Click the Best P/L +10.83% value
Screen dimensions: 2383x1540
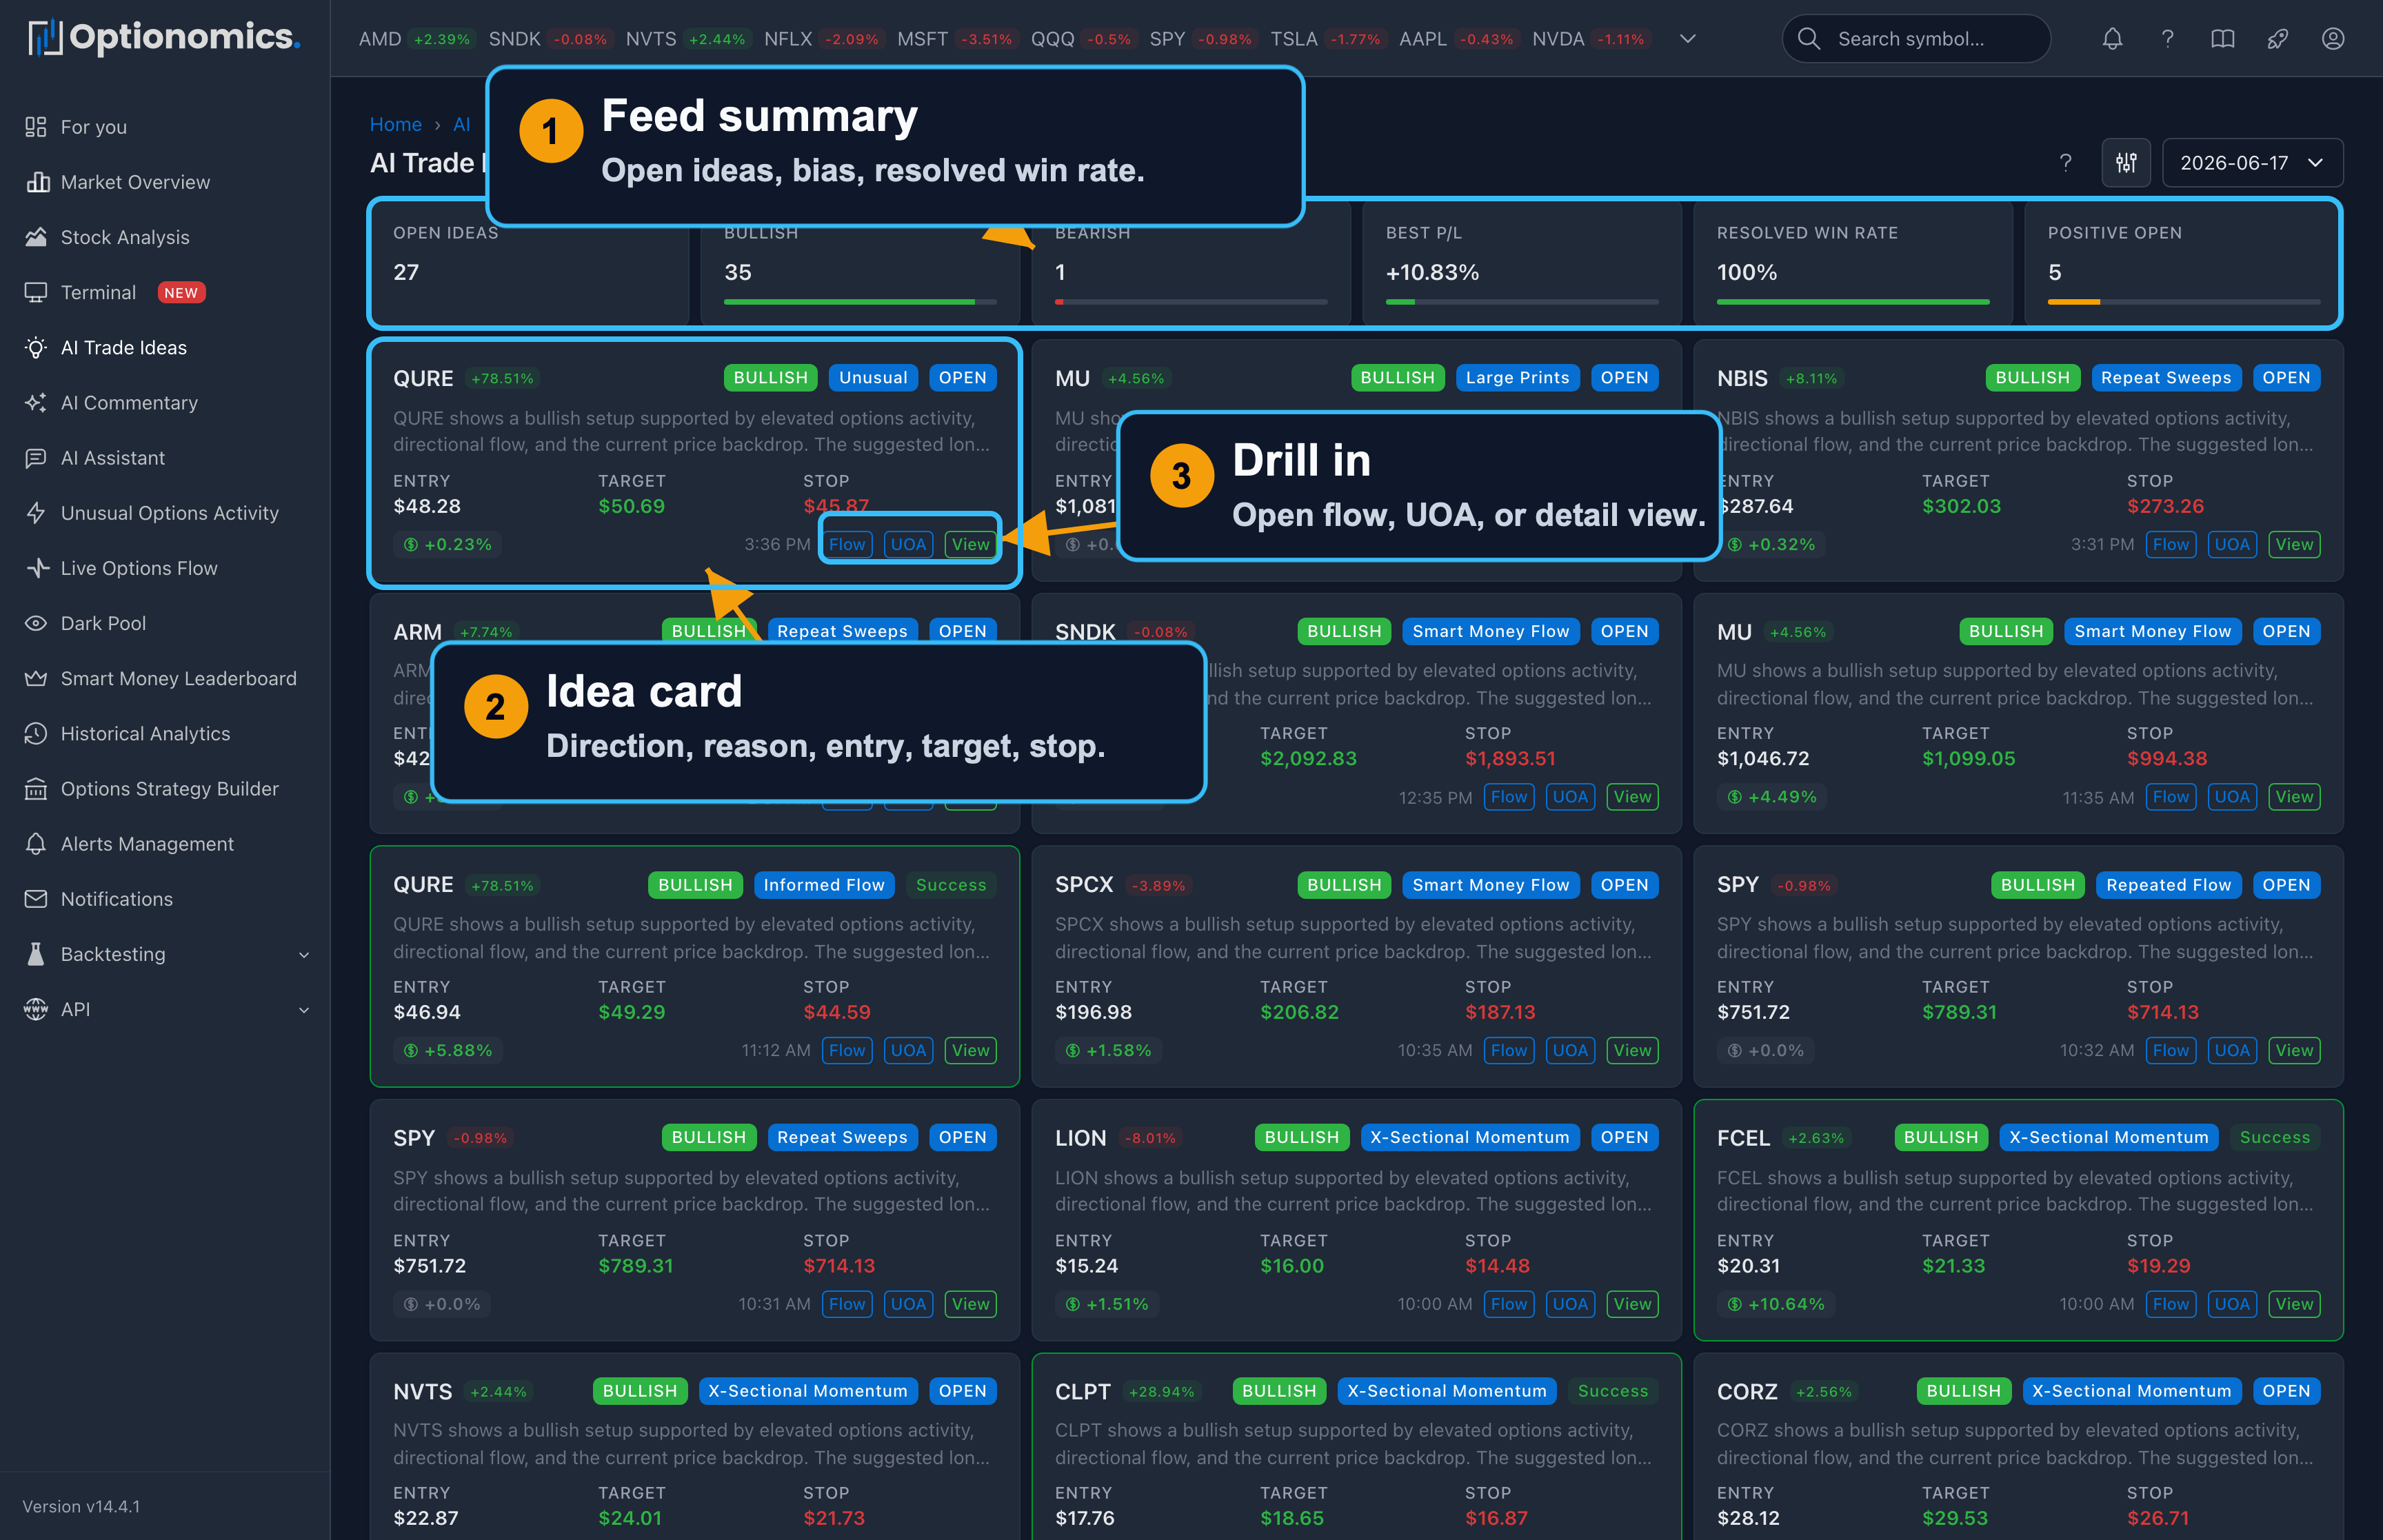pos(1432,272)
